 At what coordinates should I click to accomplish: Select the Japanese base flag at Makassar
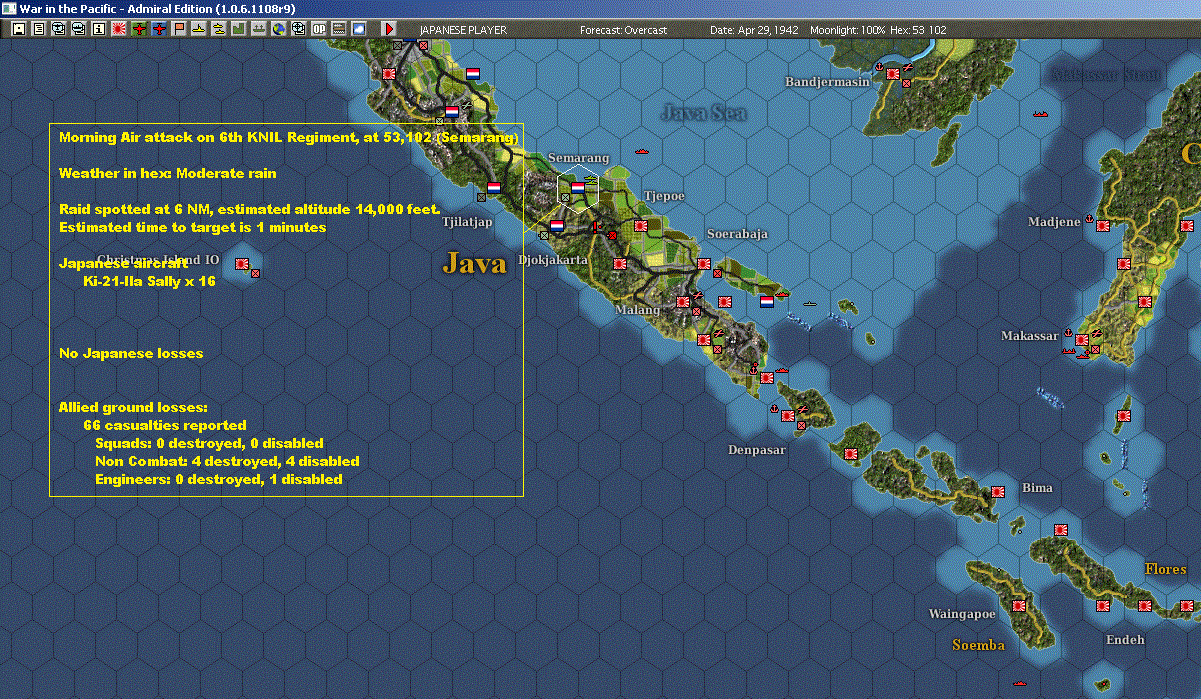tap(1082, 340)
